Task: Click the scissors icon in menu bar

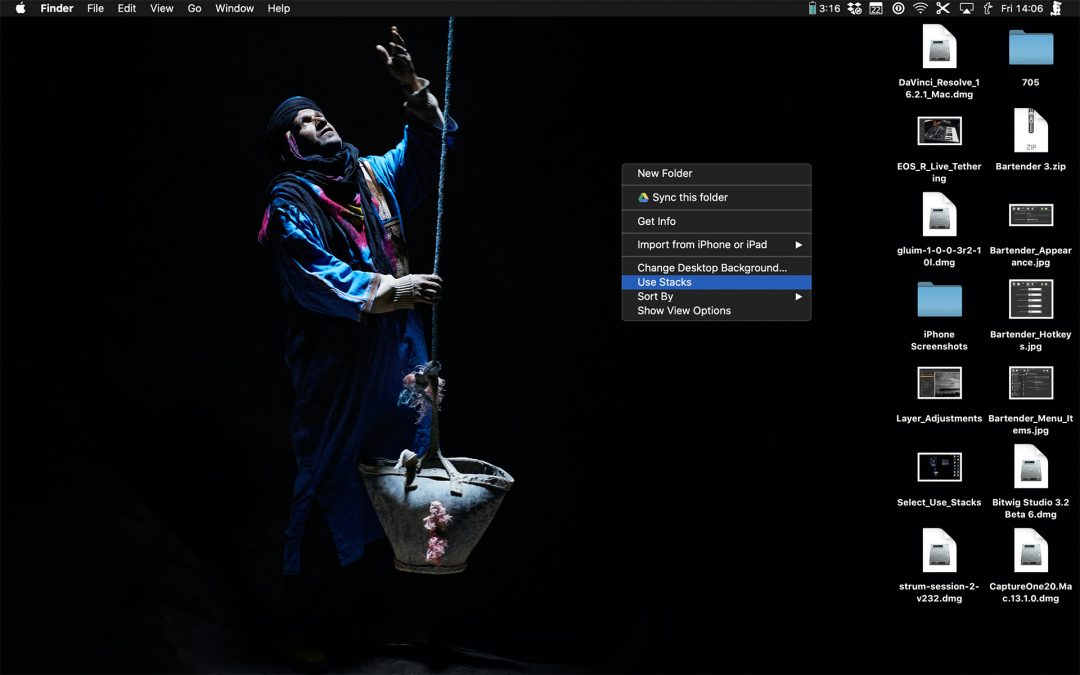Action: click(943, 8)
